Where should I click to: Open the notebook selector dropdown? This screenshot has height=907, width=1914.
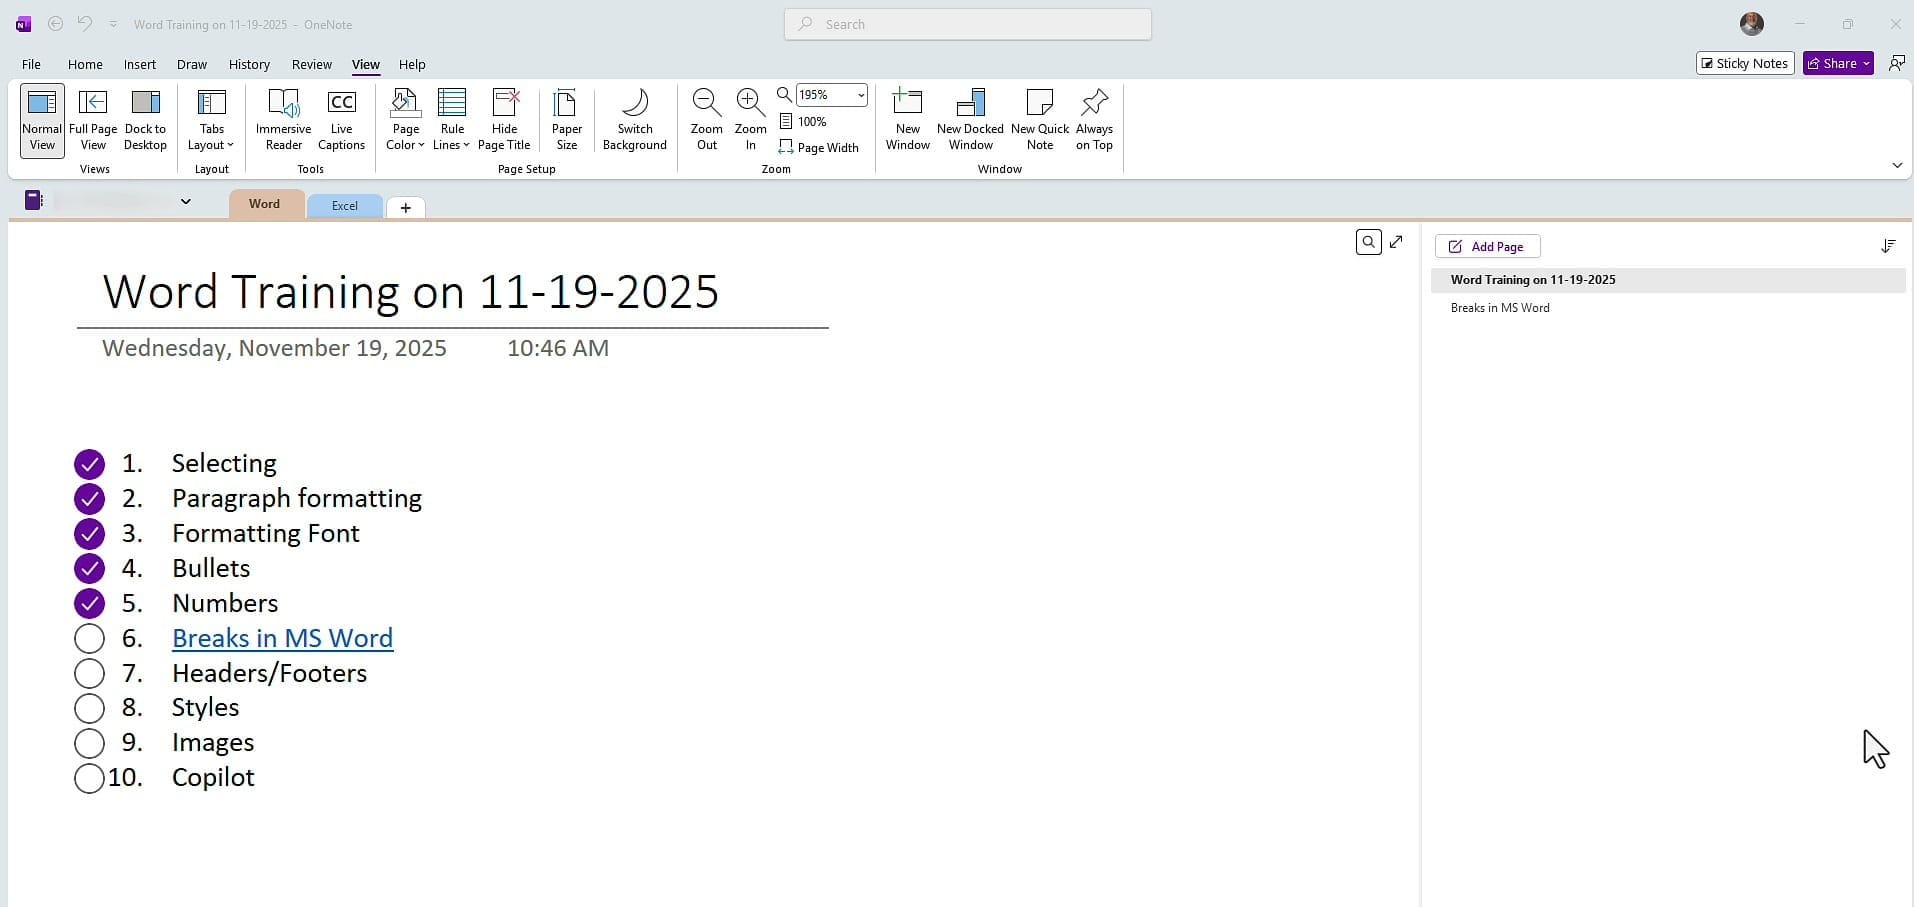point(186,201)
